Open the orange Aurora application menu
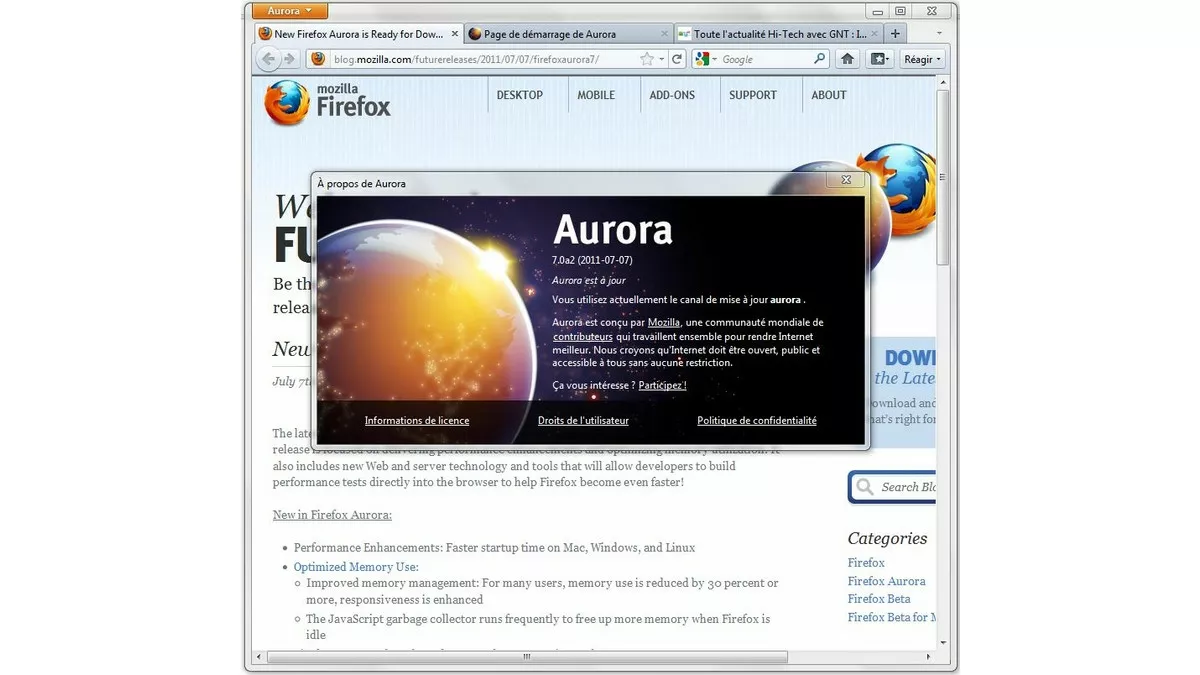The width and height of the screenshot is (1200, 675). click(x=289, y=10)
